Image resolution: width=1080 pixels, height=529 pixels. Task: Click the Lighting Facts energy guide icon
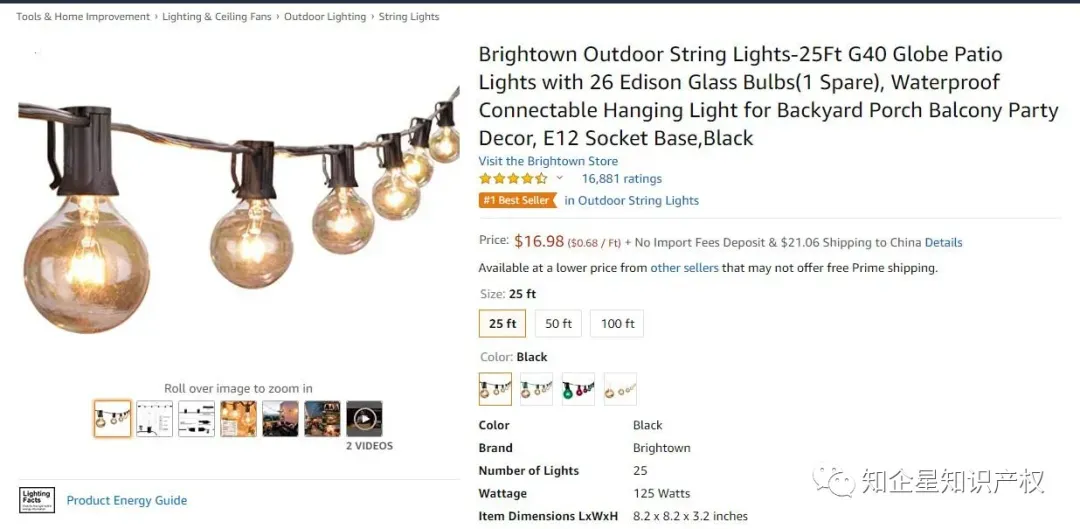(37, 500)
